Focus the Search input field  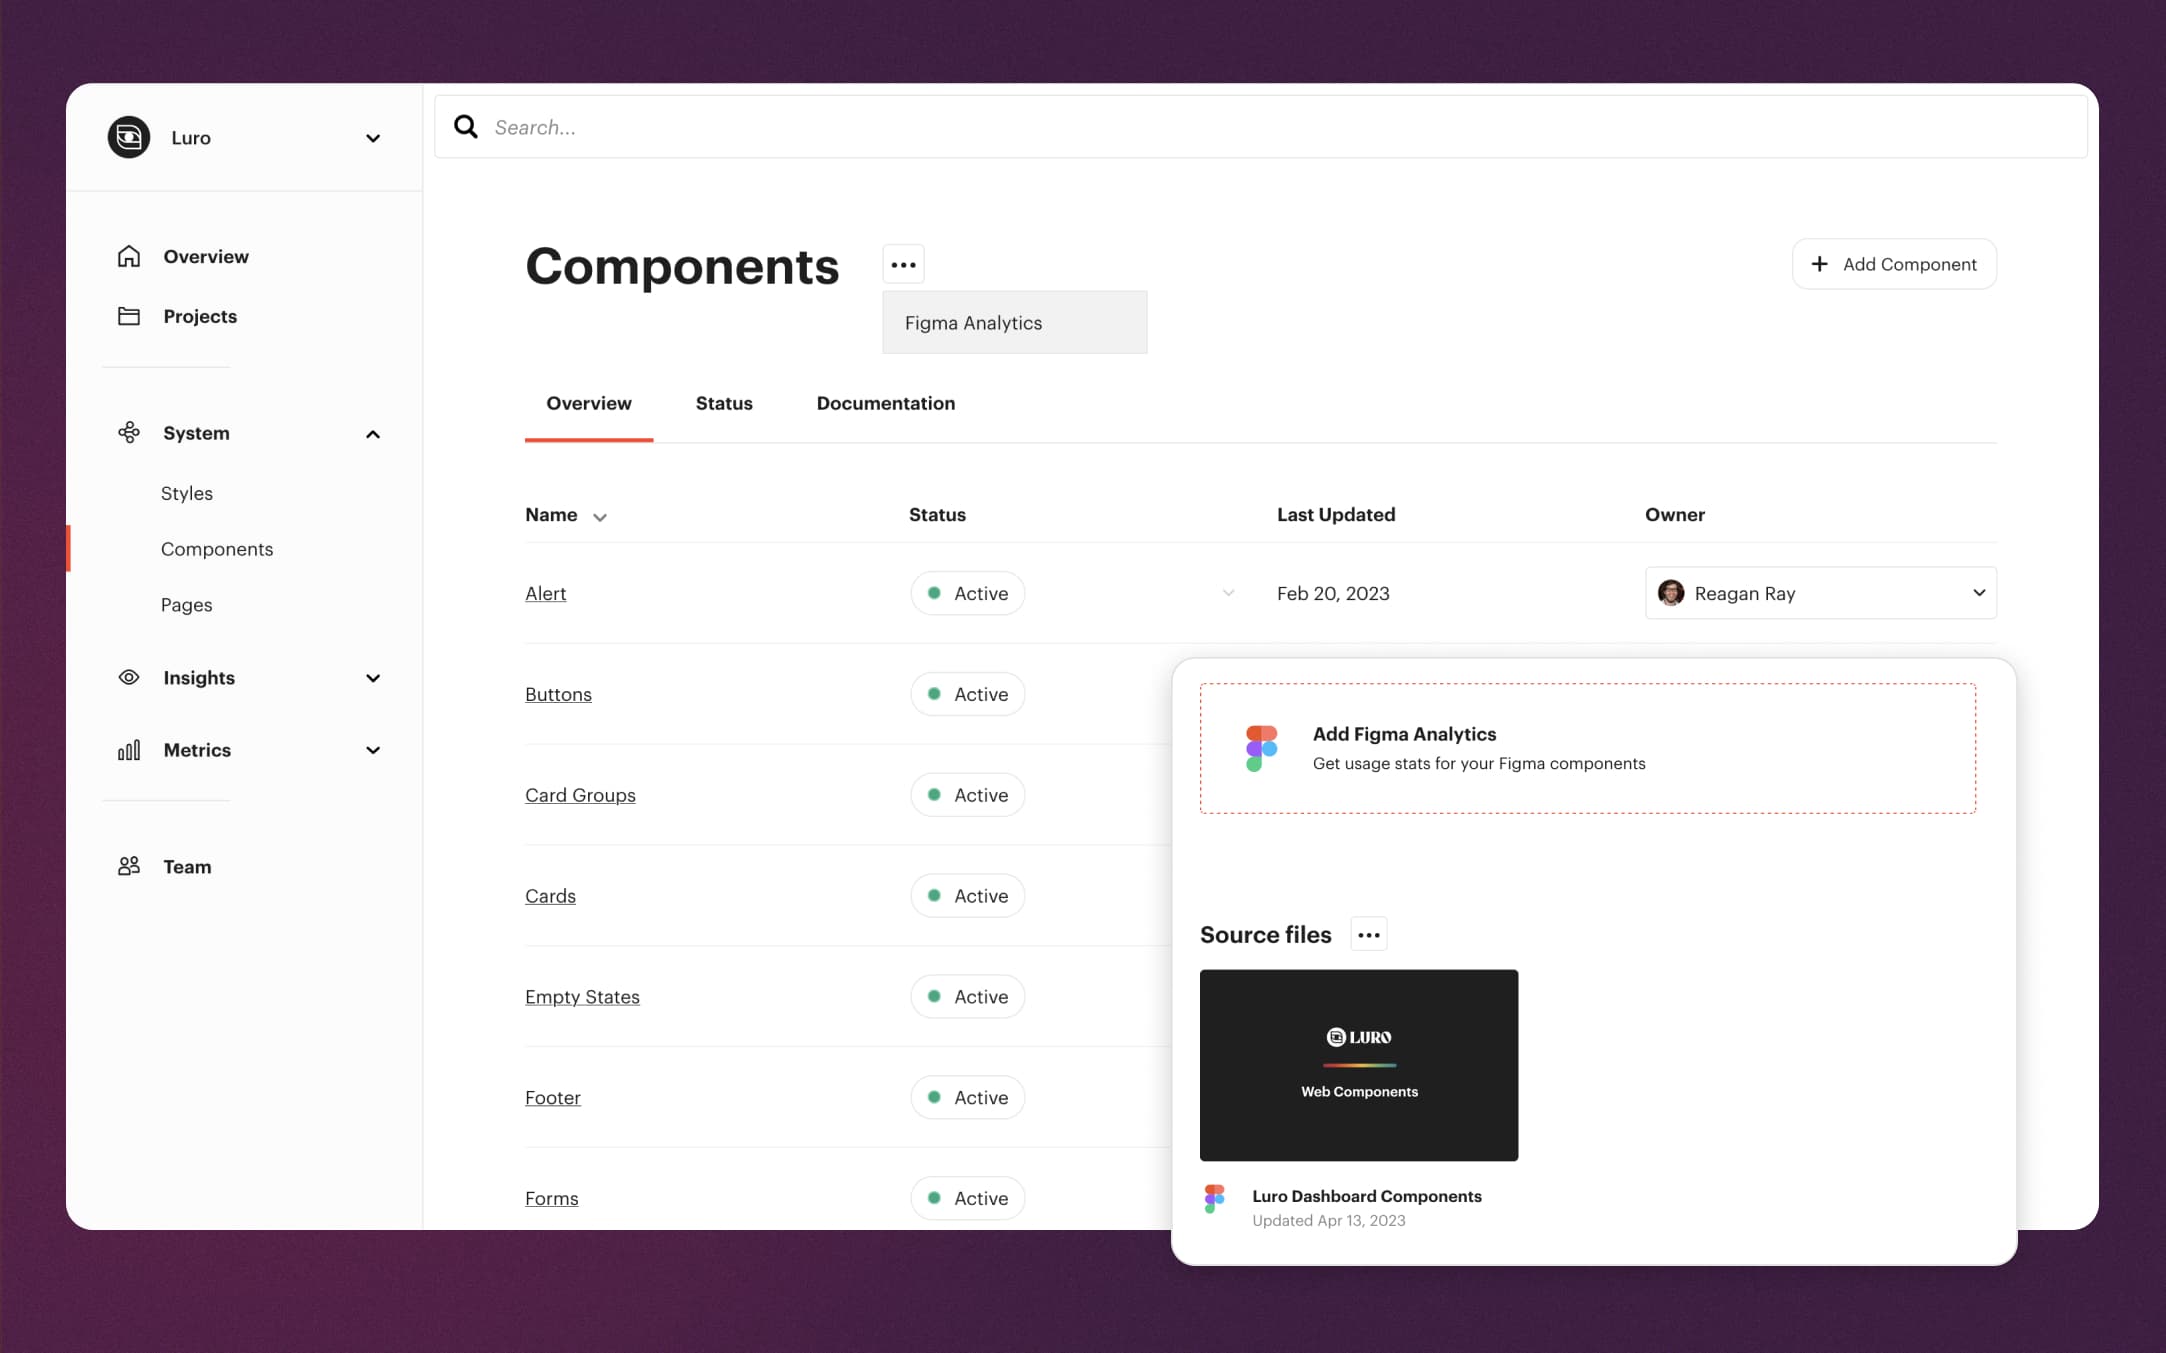[x=1261, y=127]
